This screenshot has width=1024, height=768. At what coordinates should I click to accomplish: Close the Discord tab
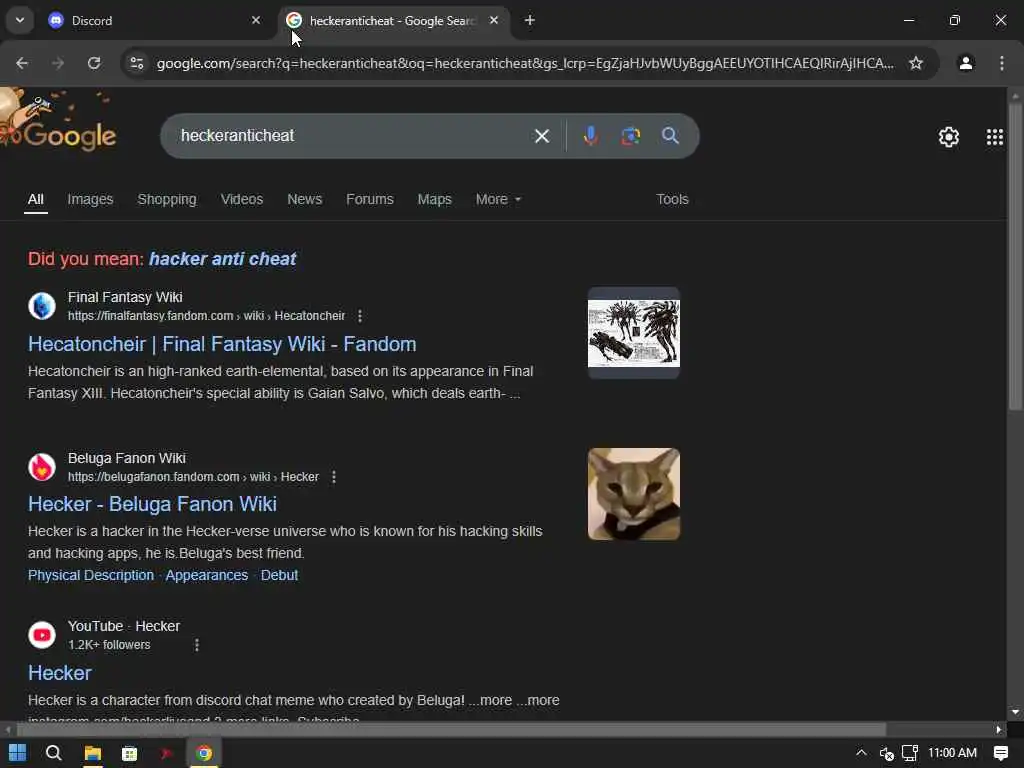point(256,20)
